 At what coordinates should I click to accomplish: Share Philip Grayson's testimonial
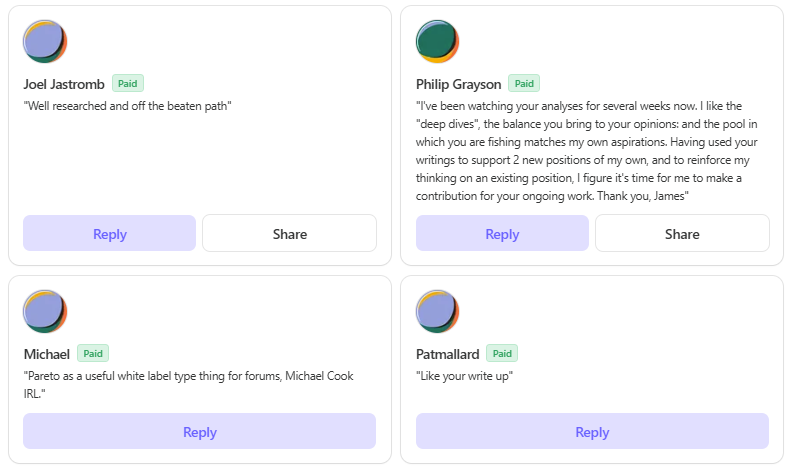point(682,233)
